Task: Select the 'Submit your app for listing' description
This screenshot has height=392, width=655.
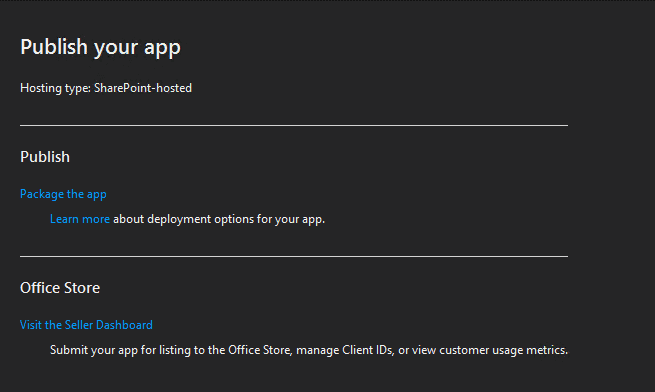Action: click(x=309, y=350)
